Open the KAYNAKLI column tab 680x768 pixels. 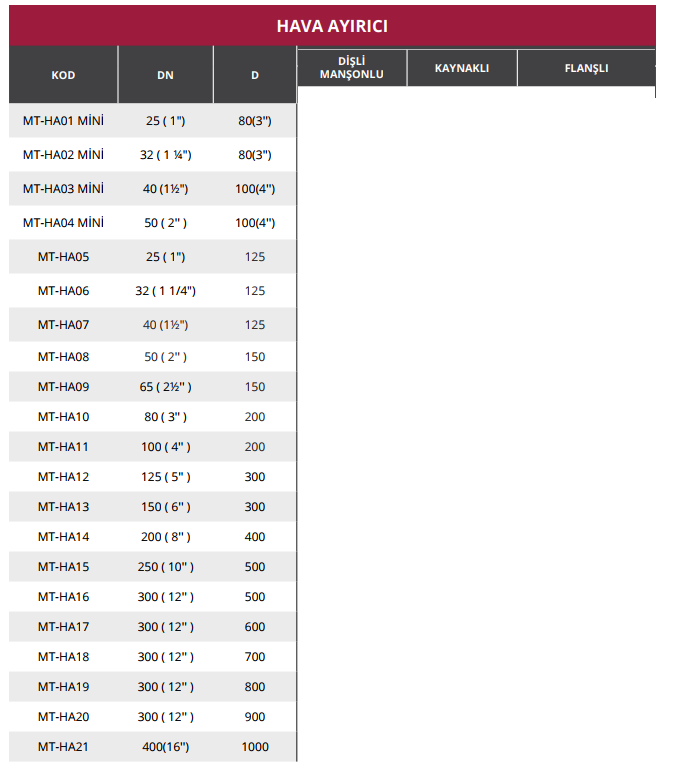[x=462, y=68]
